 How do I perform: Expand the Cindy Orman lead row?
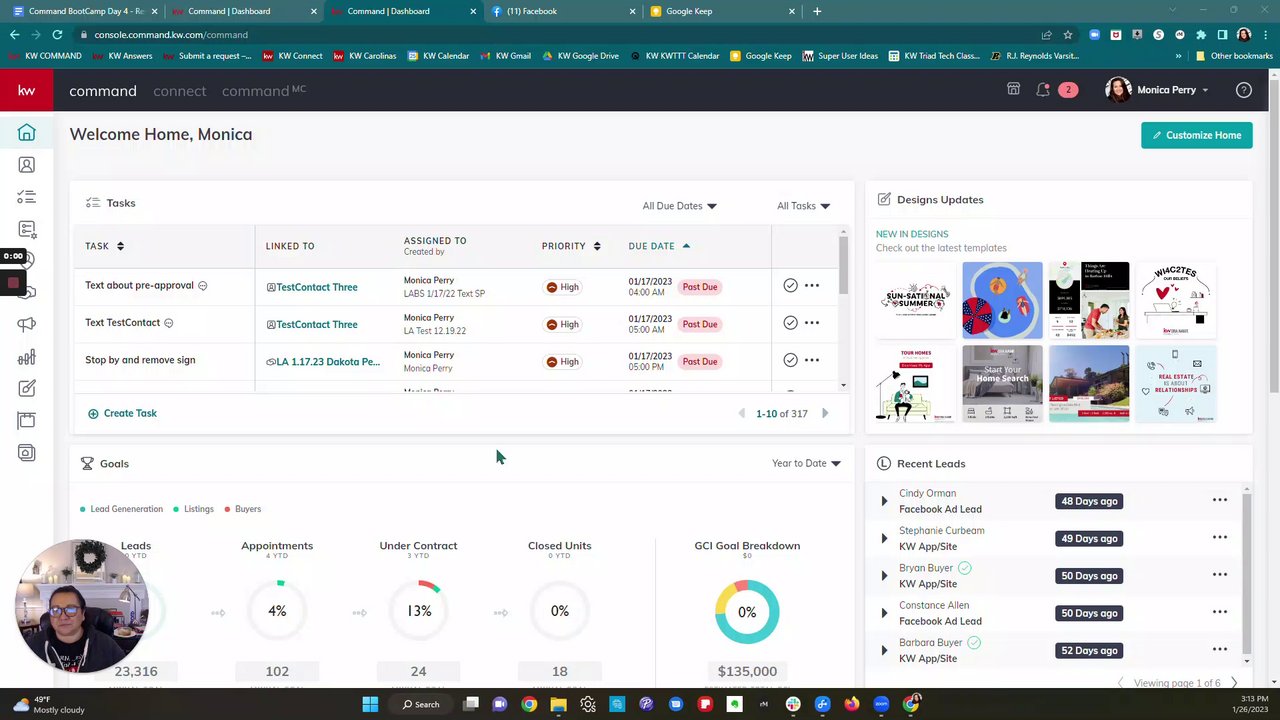[x=884, y=501]
